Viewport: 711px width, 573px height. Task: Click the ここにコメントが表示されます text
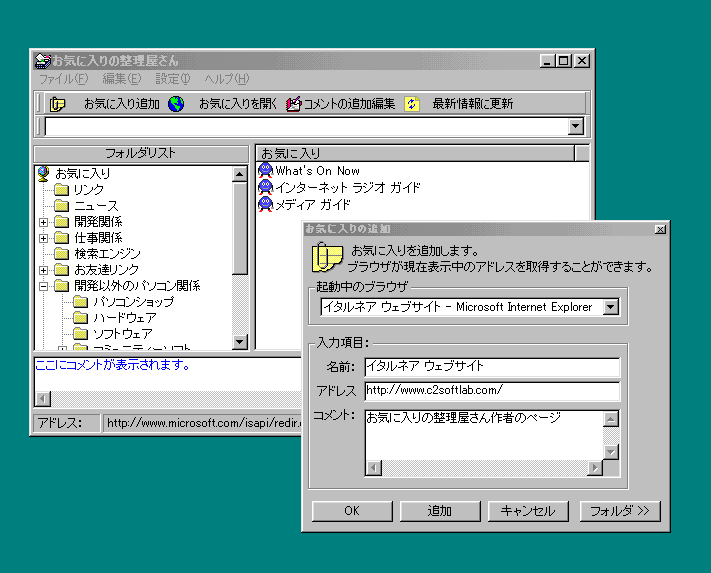click(112, 365)
